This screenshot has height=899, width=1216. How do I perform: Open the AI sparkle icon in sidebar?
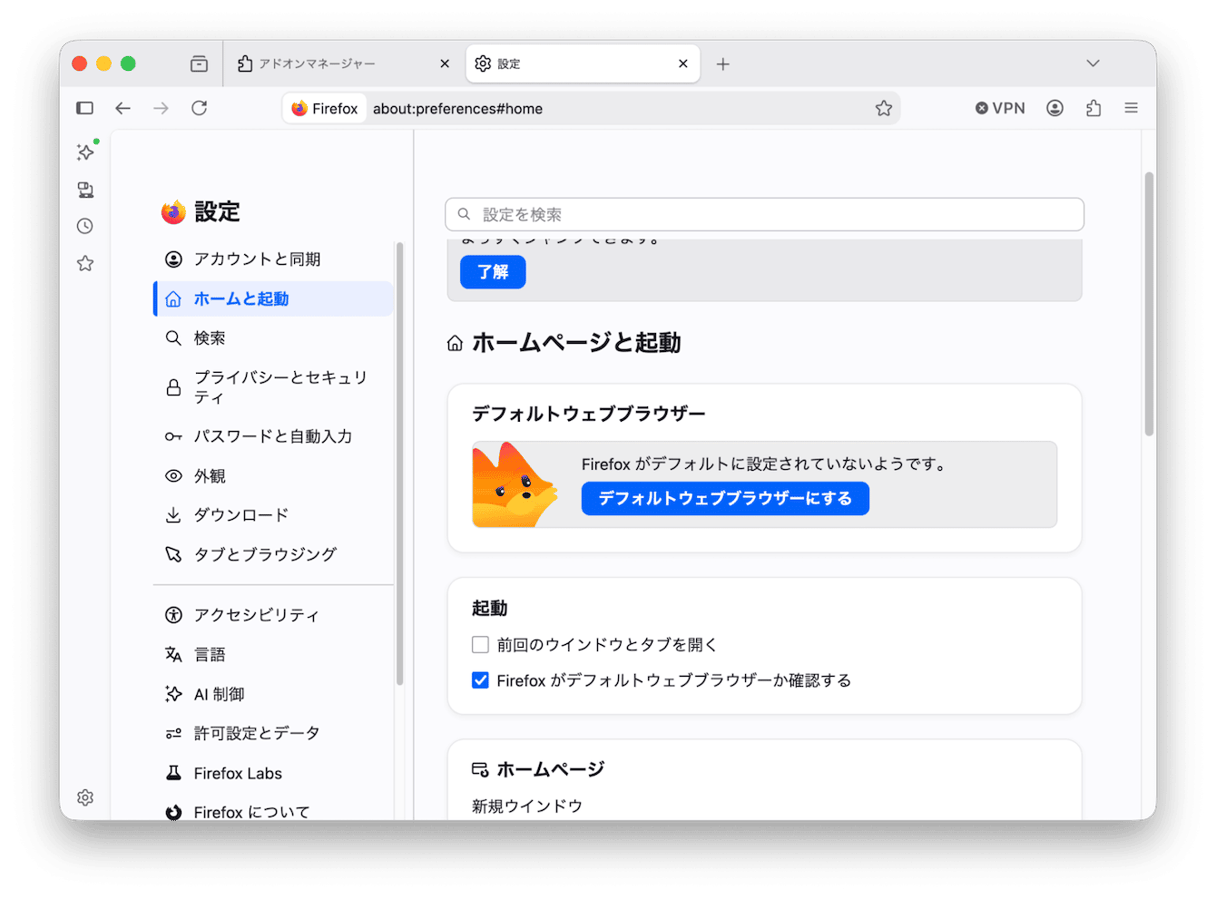(86, 152)
